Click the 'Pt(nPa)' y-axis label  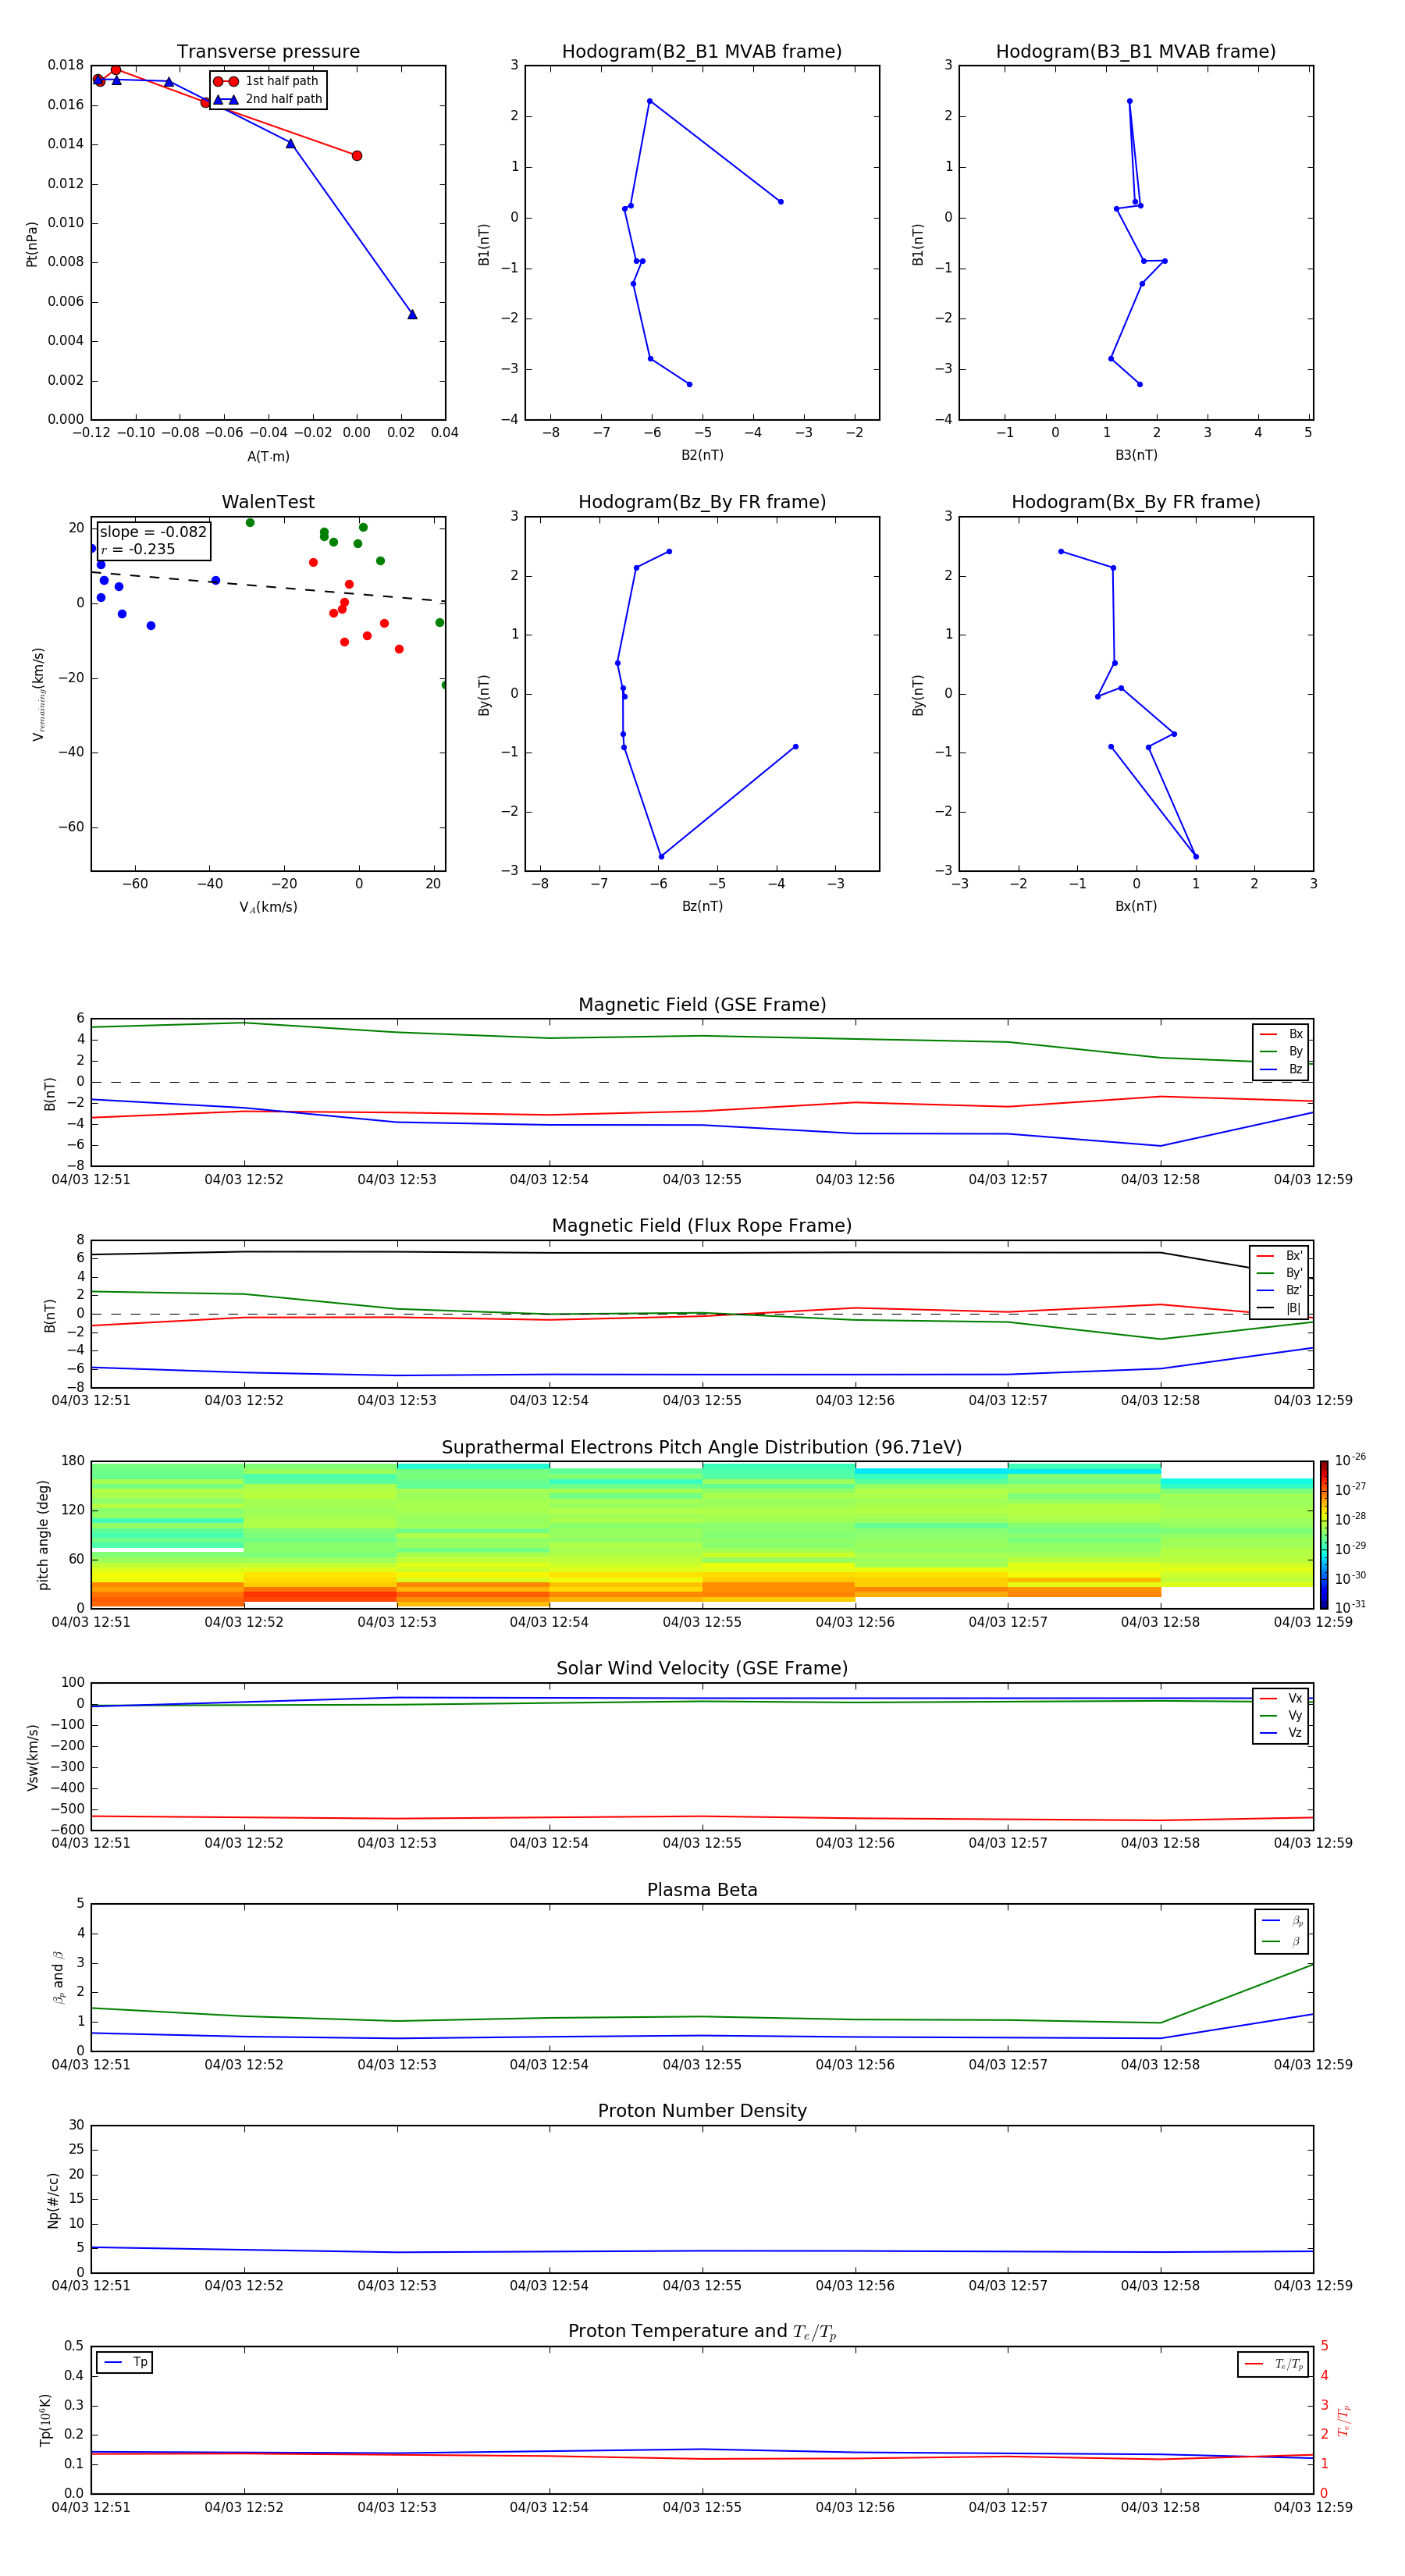coord(32,243)
